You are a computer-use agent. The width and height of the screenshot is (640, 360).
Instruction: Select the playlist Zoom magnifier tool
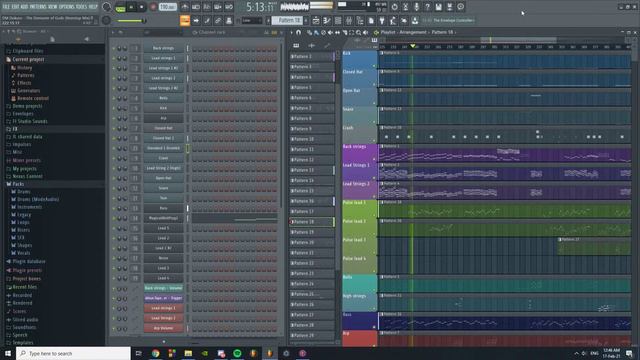358,32
